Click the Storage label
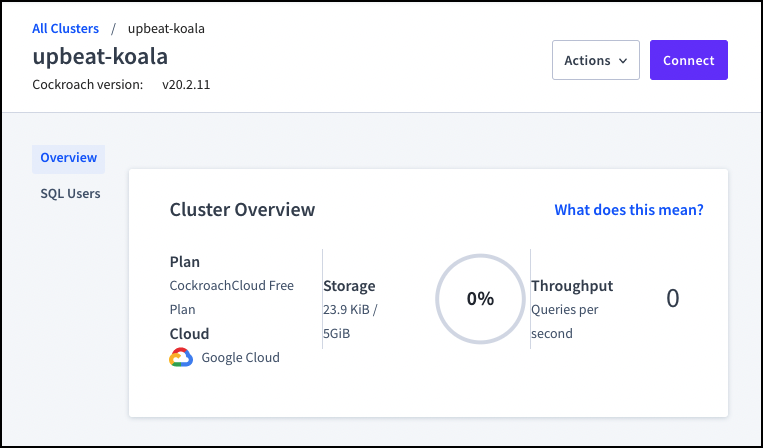Viewport: 763px width, 448px height. coord(349,286)
